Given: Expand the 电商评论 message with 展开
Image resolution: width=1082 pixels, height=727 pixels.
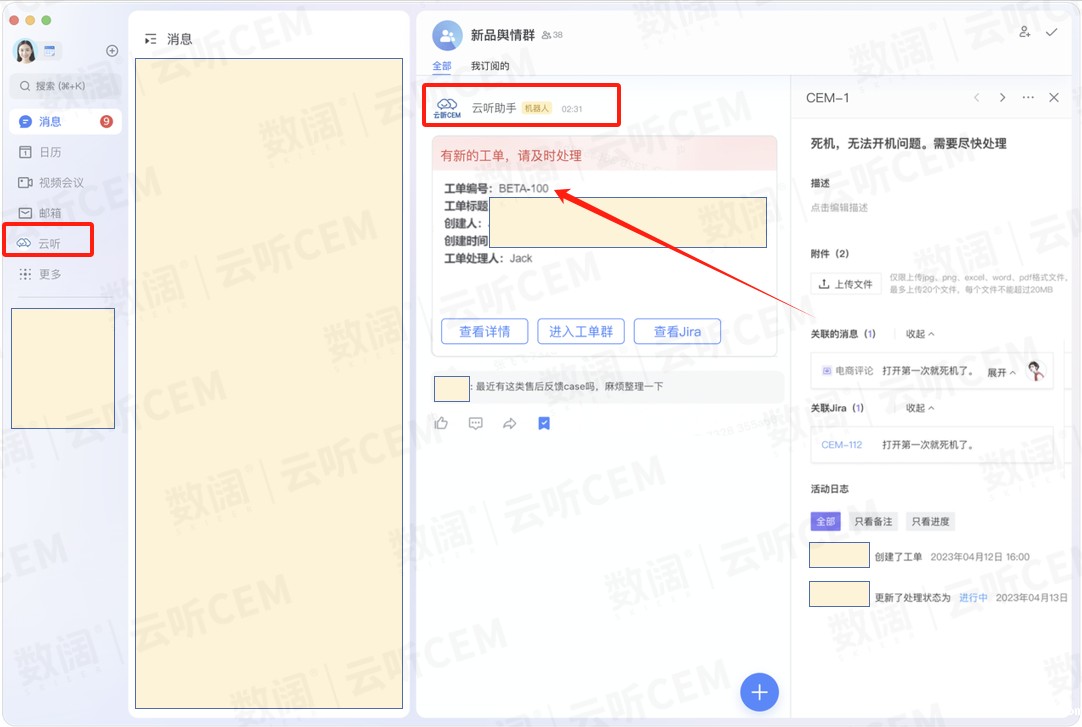Looking at the screenshot, I should [x=1001, y=372].
